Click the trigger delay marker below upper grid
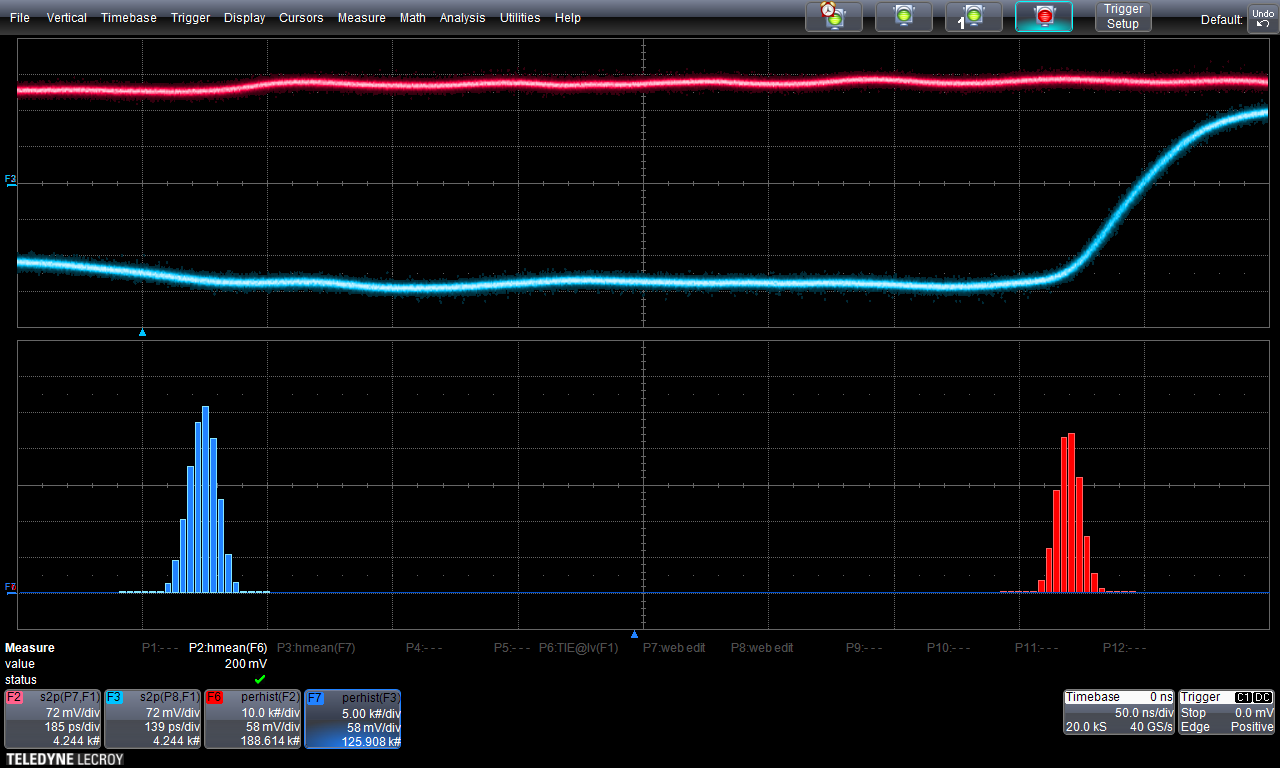This screenshot has width=1280, height=768. pyautogui.click(x=142, y=332)
